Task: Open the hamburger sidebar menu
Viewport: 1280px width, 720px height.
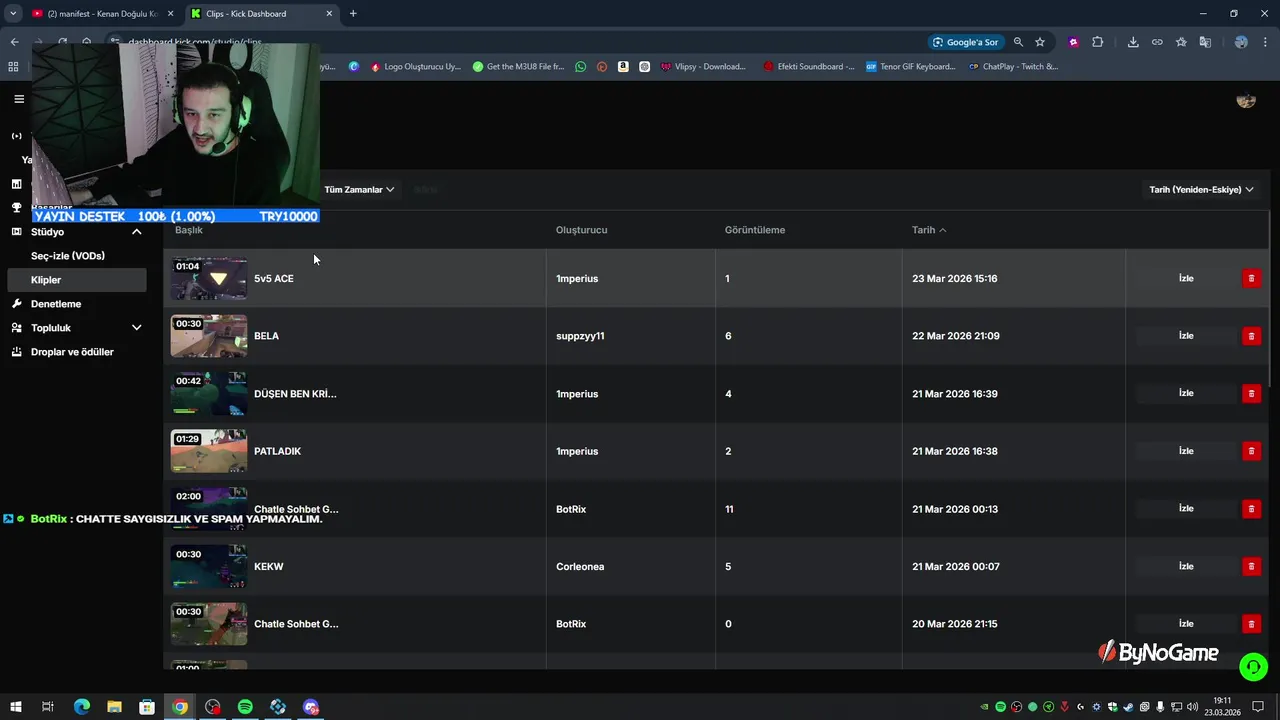Action: [x=19, y=99]
